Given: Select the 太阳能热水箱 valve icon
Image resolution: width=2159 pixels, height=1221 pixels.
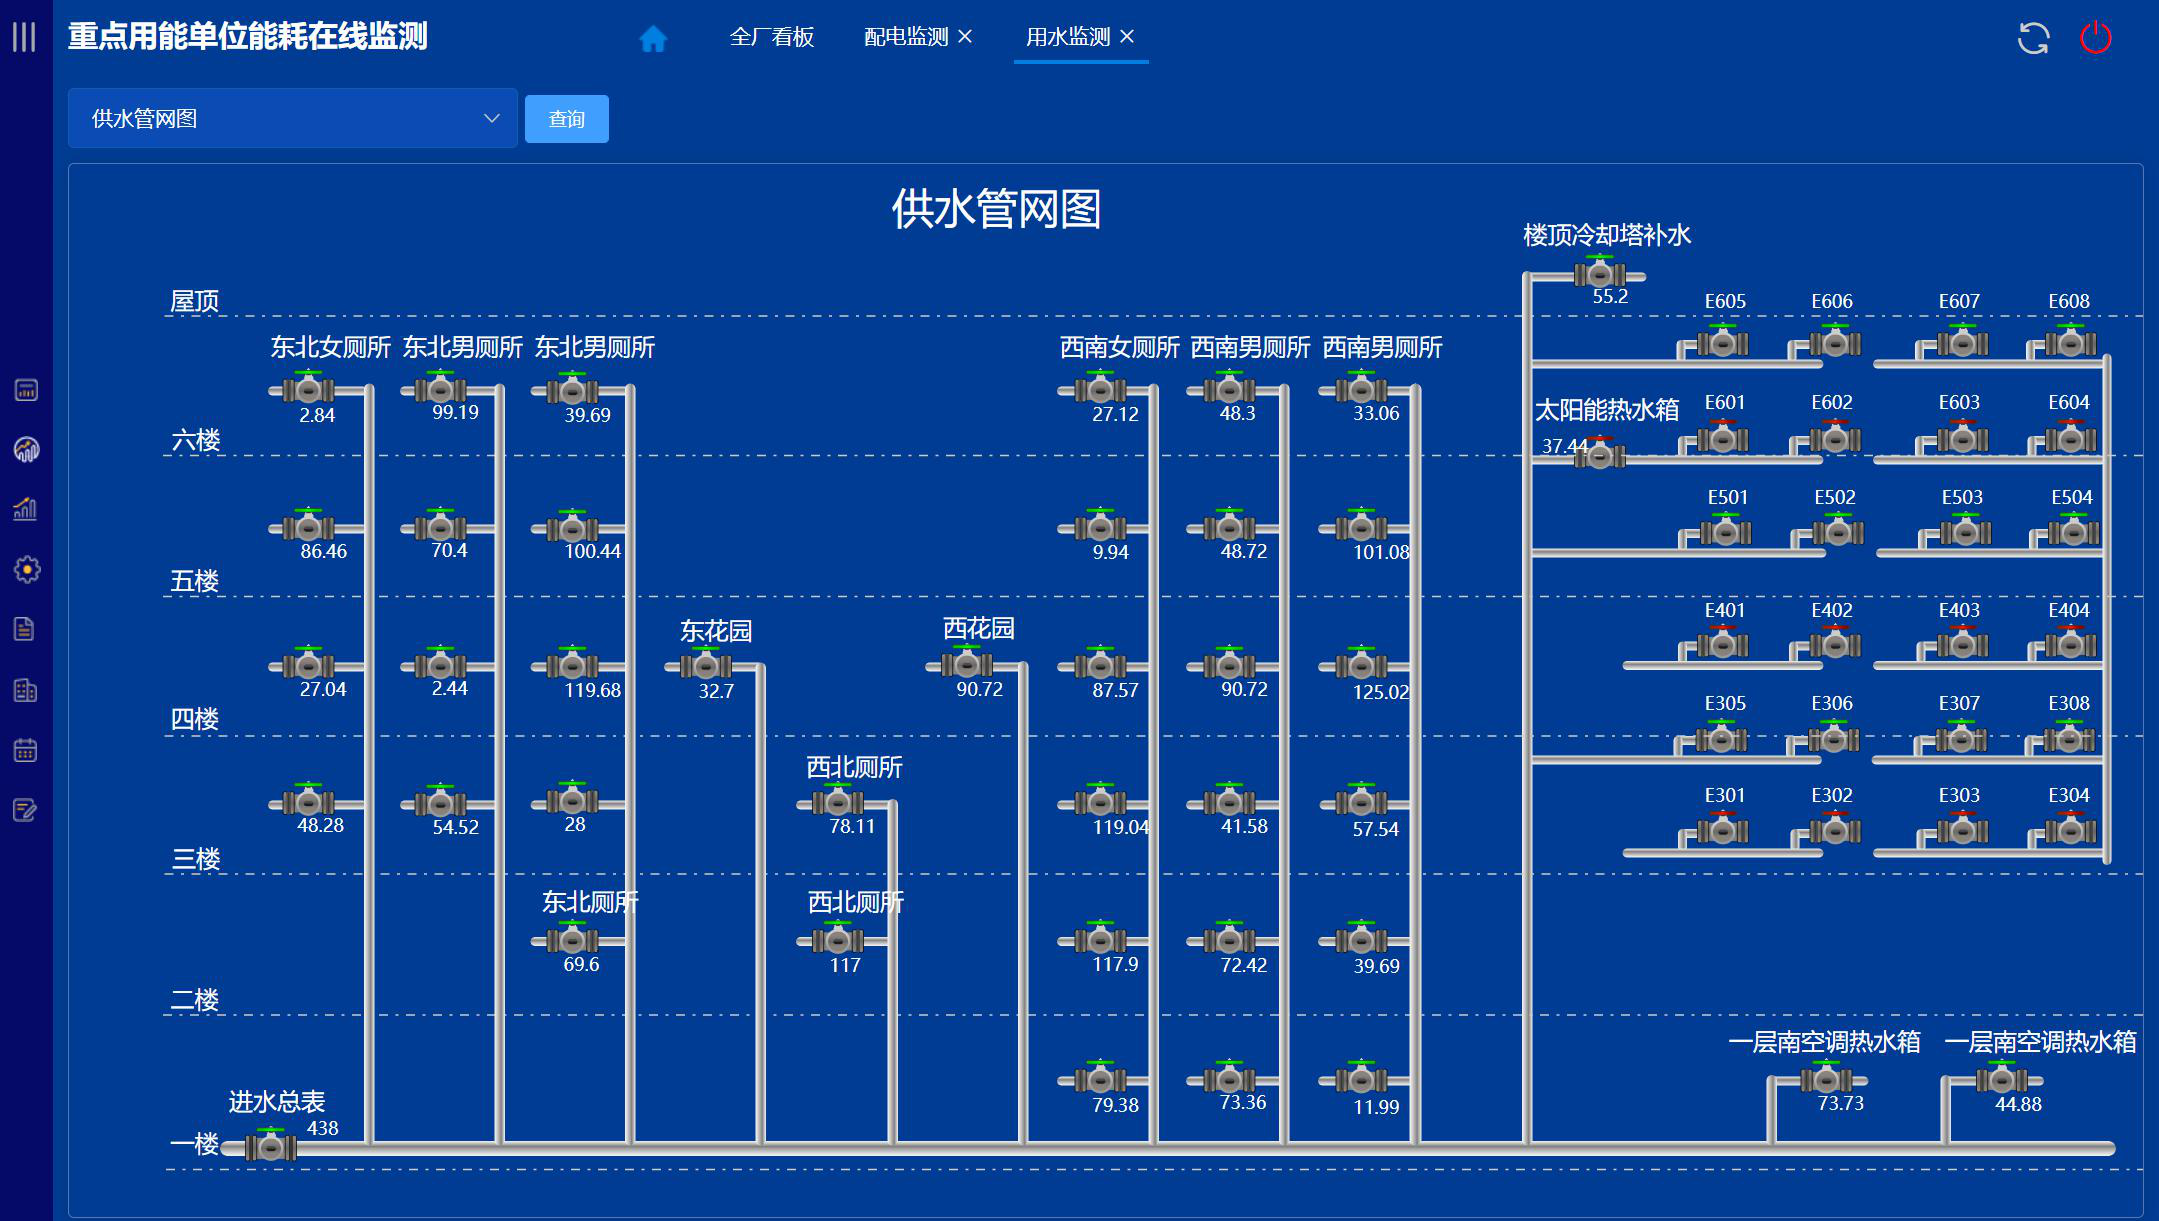Looking at the screenshot, I should 1600,455.
